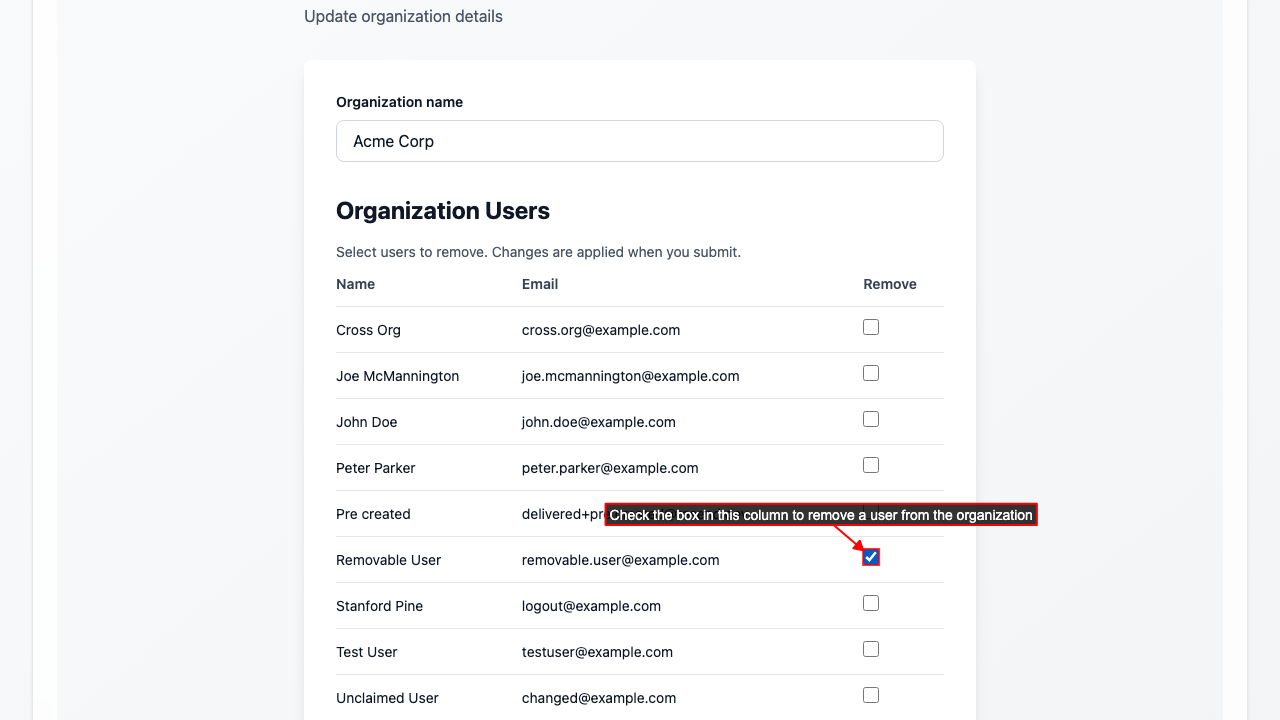The width and height of the screenshot is (1280, 720).
Task: Select Peter Parker's remove checkbox
Action: 871,465
